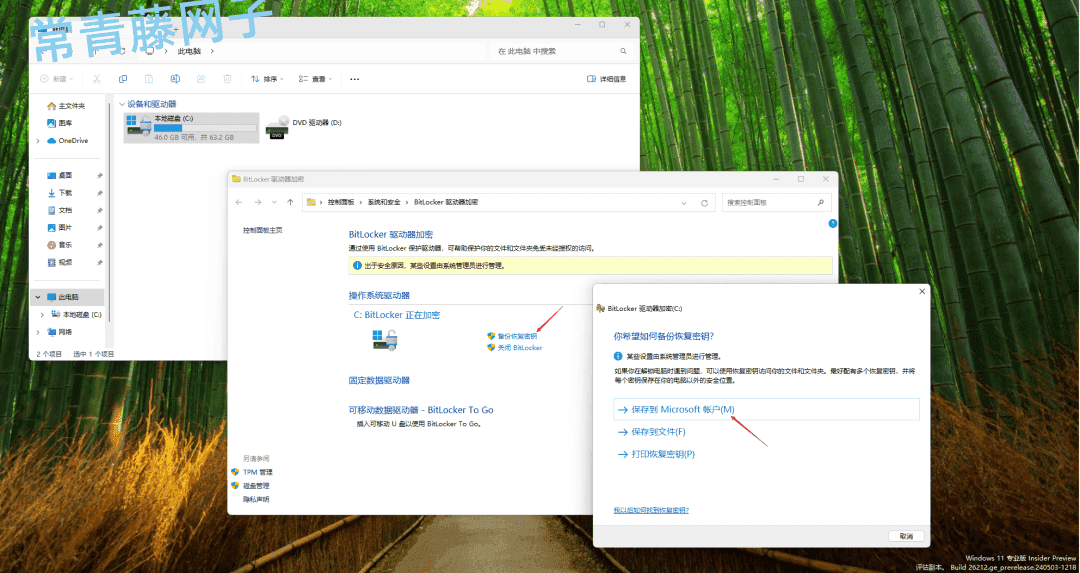
Task: Open 隐私声明 link
Action: 256,499
